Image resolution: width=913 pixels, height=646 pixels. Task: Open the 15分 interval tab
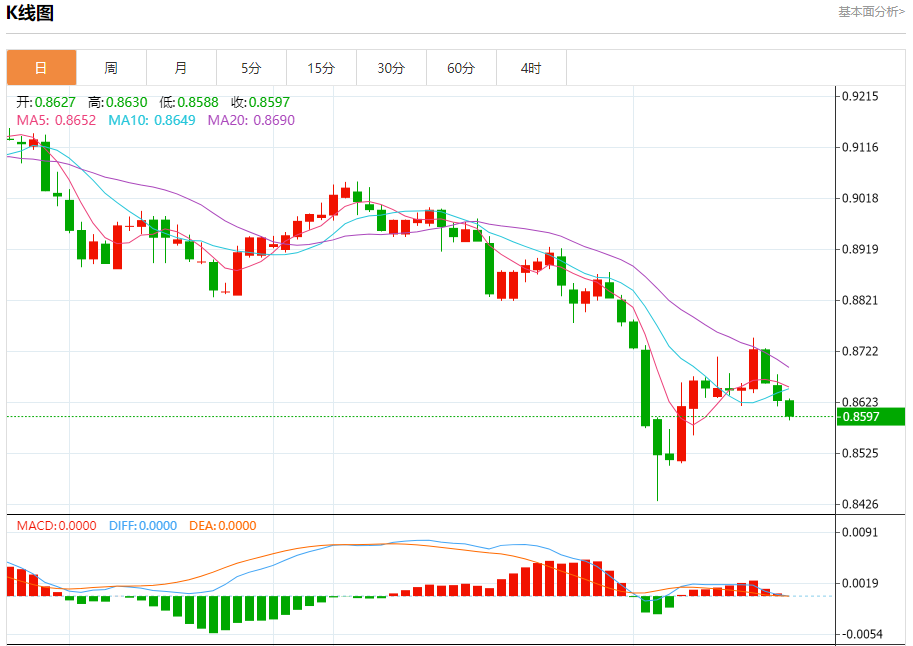click(321, 68)
